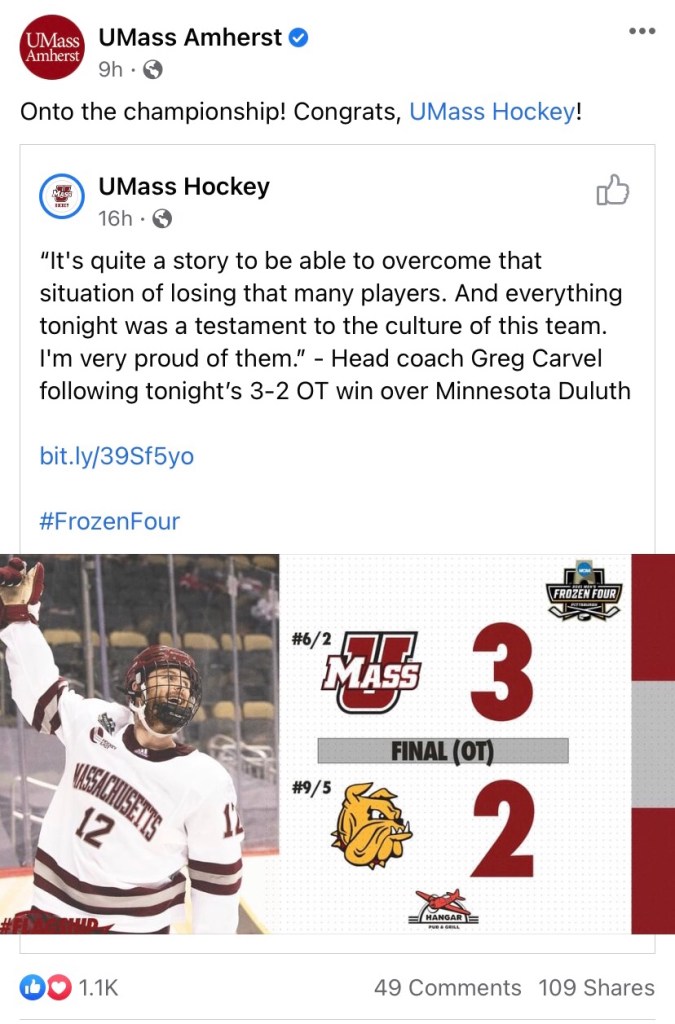Open the hockey player photo

[135, 743]
